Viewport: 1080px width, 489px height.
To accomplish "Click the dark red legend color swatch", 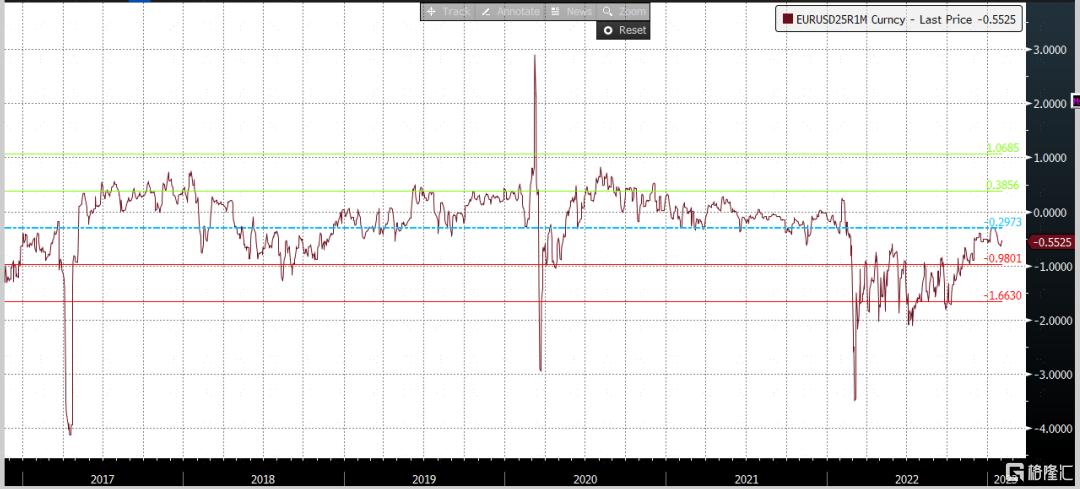I will click(x=786, y=20).
